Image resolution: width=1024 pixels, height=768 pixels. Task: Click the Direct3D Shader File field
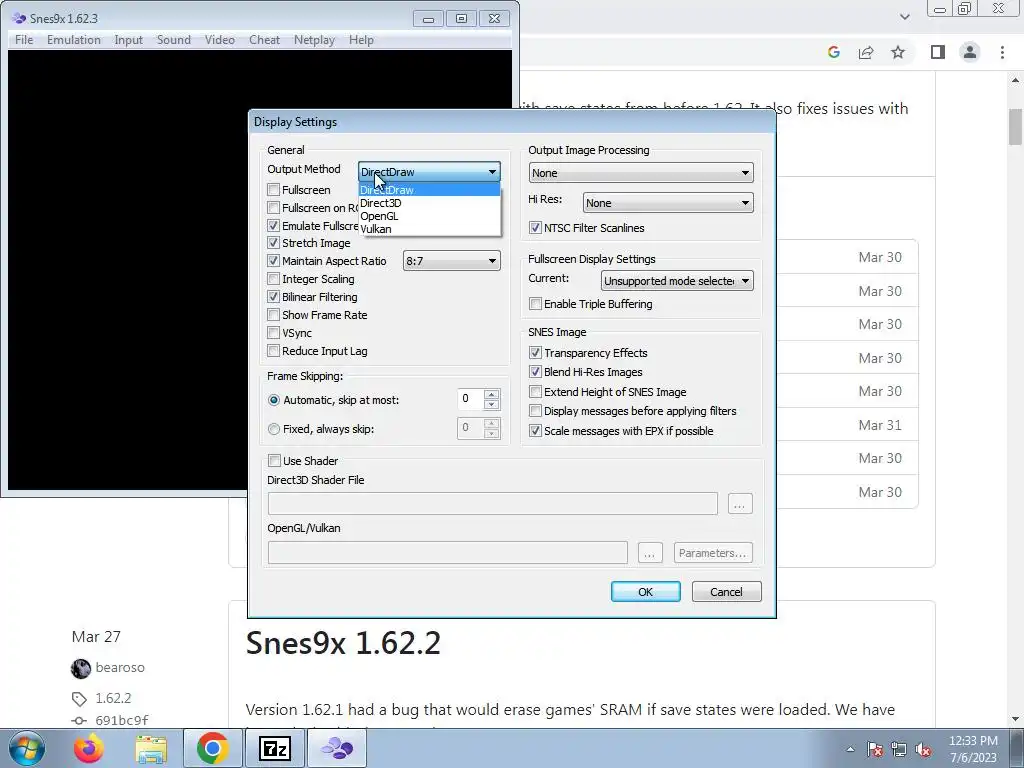pyautogui.click(x=492, y=504)
